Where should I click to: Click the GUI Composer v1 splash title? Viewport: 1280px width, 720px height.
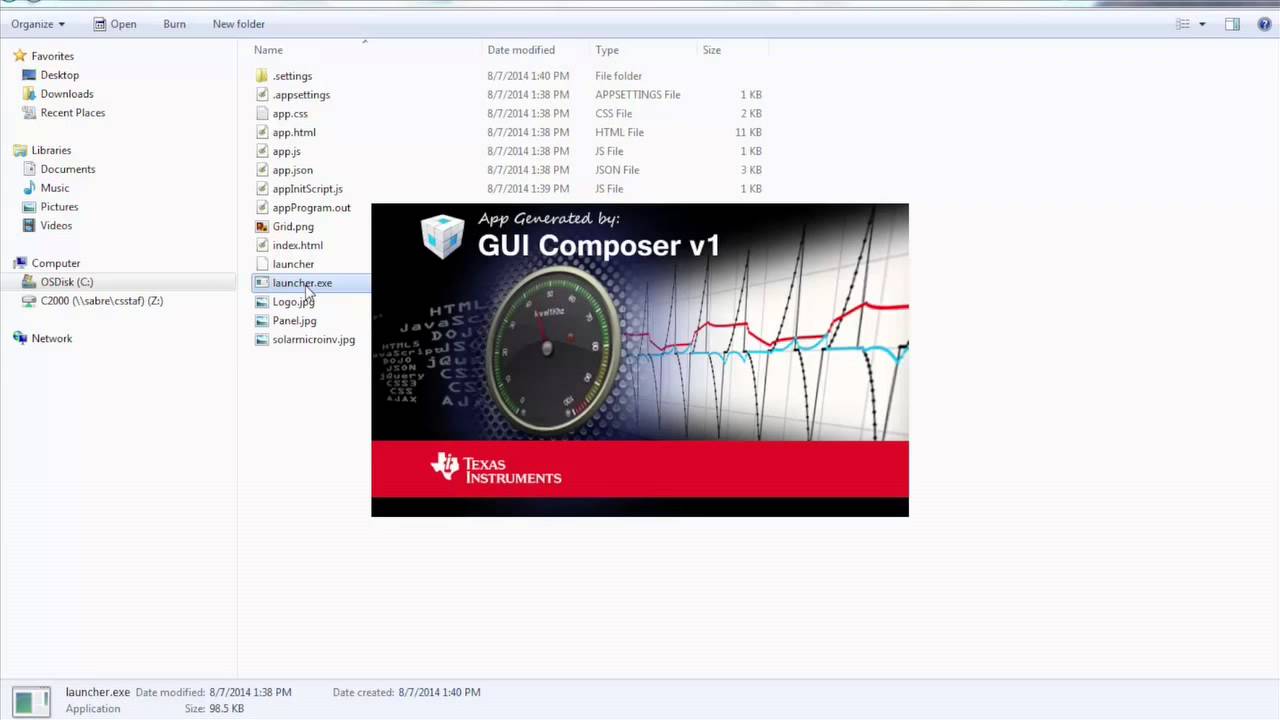[x=599, y=245]
